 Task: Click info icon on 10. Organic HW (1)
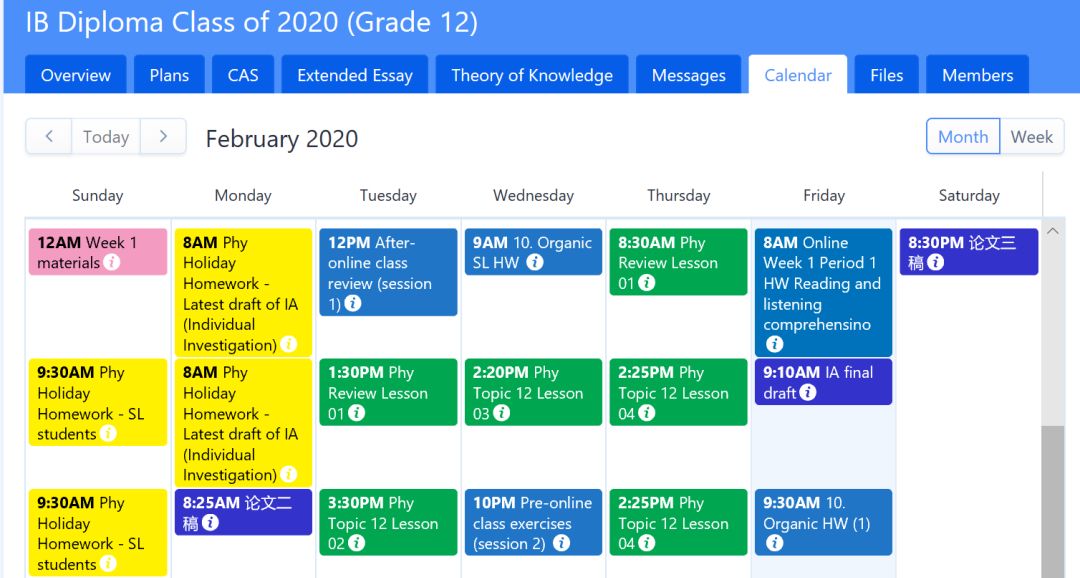click(774, 544)
